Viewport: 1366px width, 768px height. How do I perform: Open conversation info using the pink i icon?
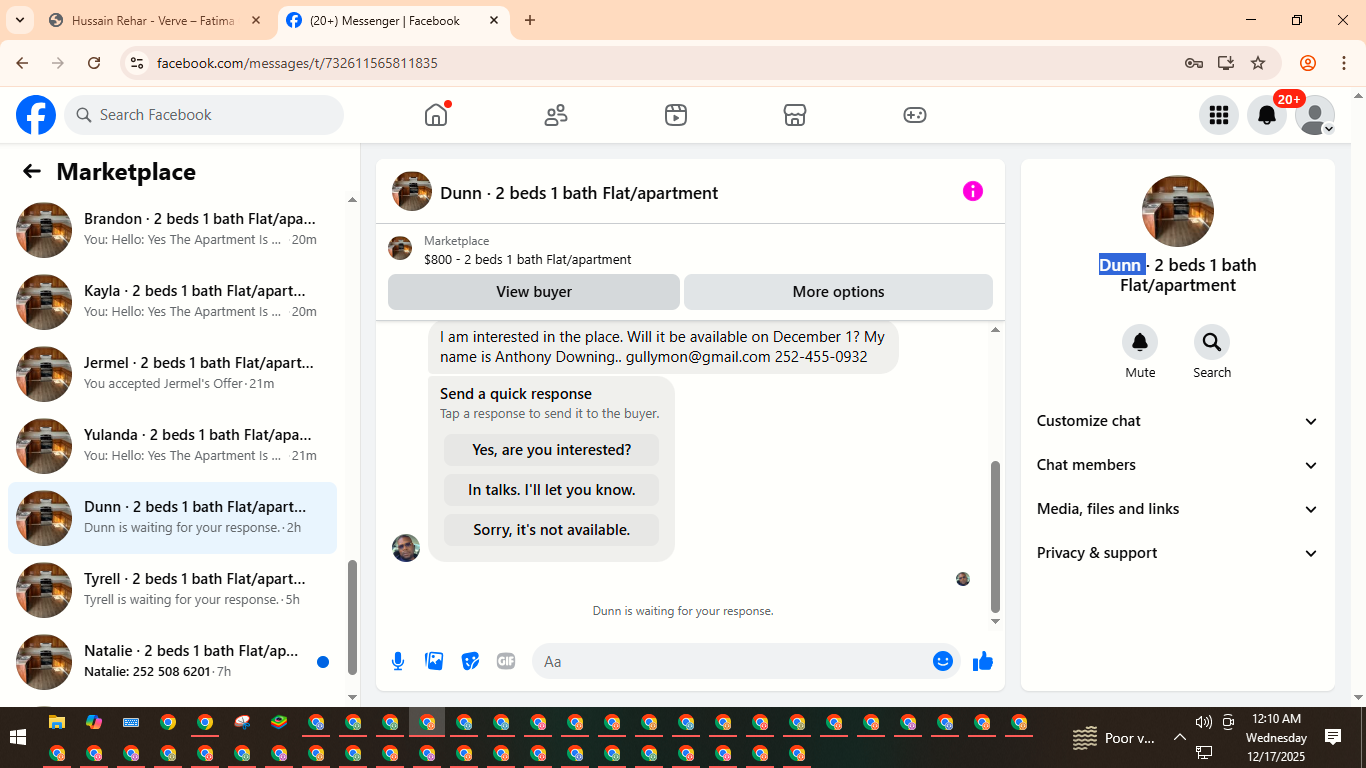[x=973, y=191]
